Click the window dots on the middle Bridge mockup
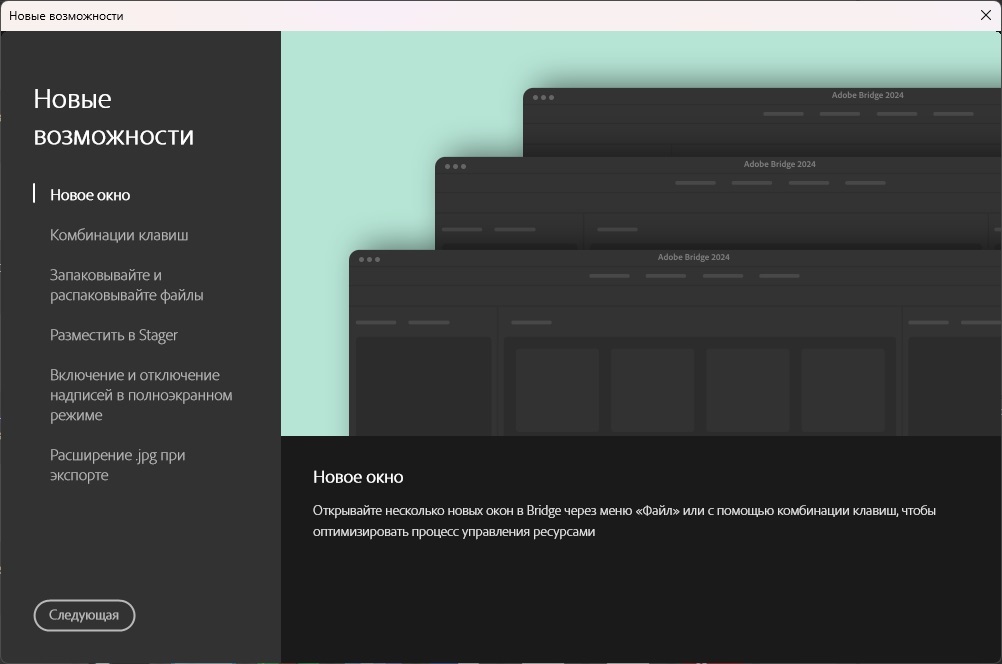This screenshot has width=1002, height=664. point(455,166)
